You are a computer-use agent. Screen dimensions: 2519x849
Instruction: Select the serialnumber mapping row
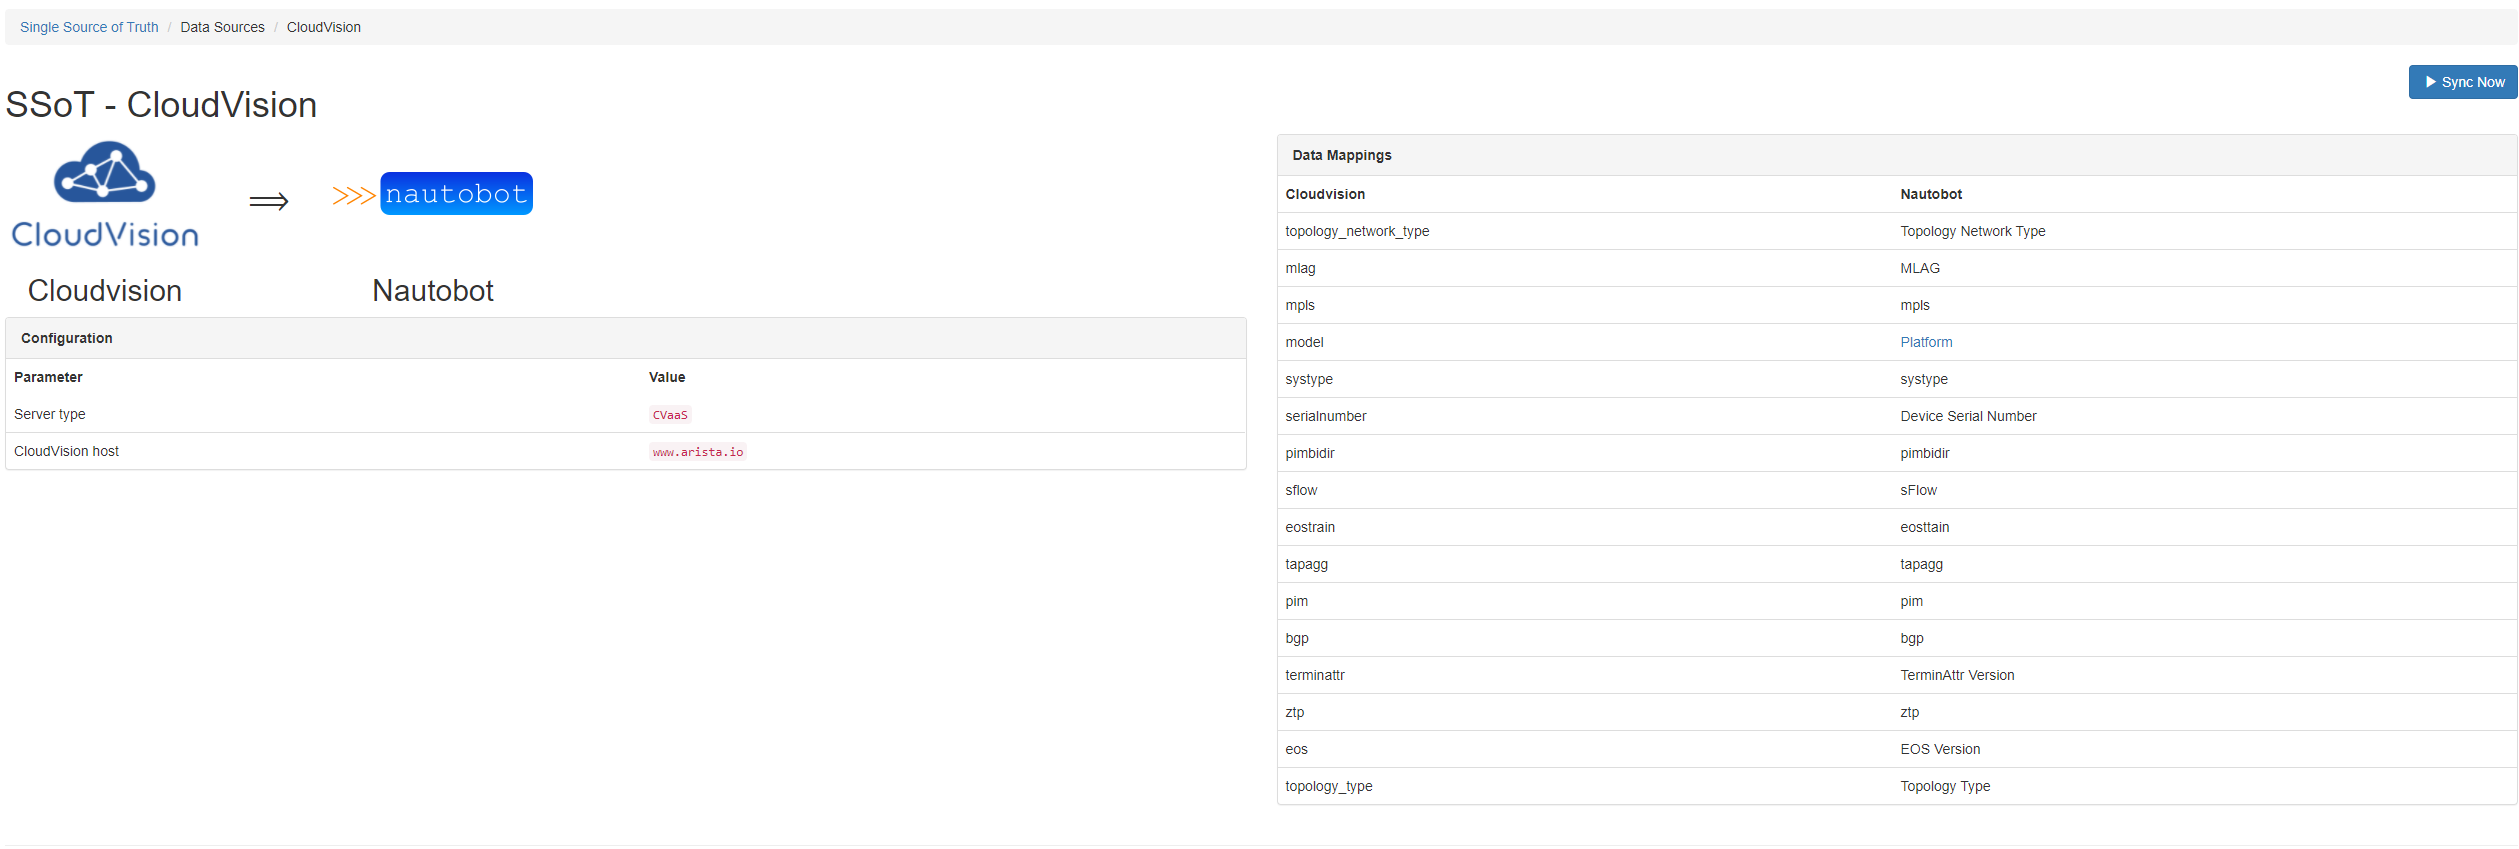[1325, 416]
